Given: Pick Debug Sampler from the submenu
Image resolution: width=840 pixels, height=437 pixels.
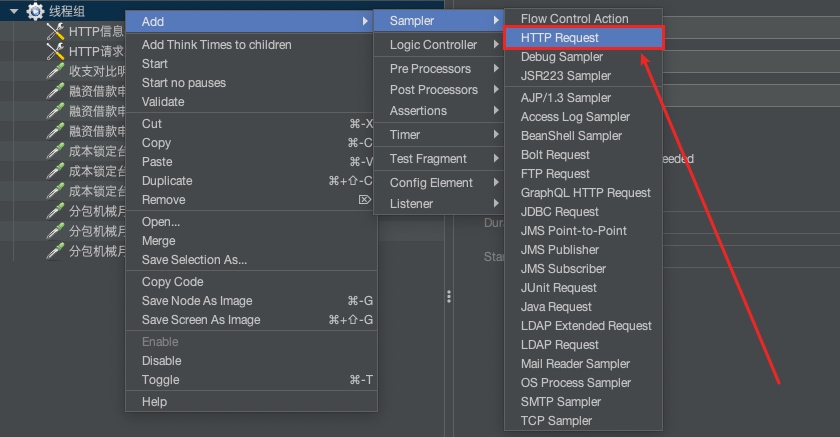Looking at the screenshot, I should click(562, 57).
